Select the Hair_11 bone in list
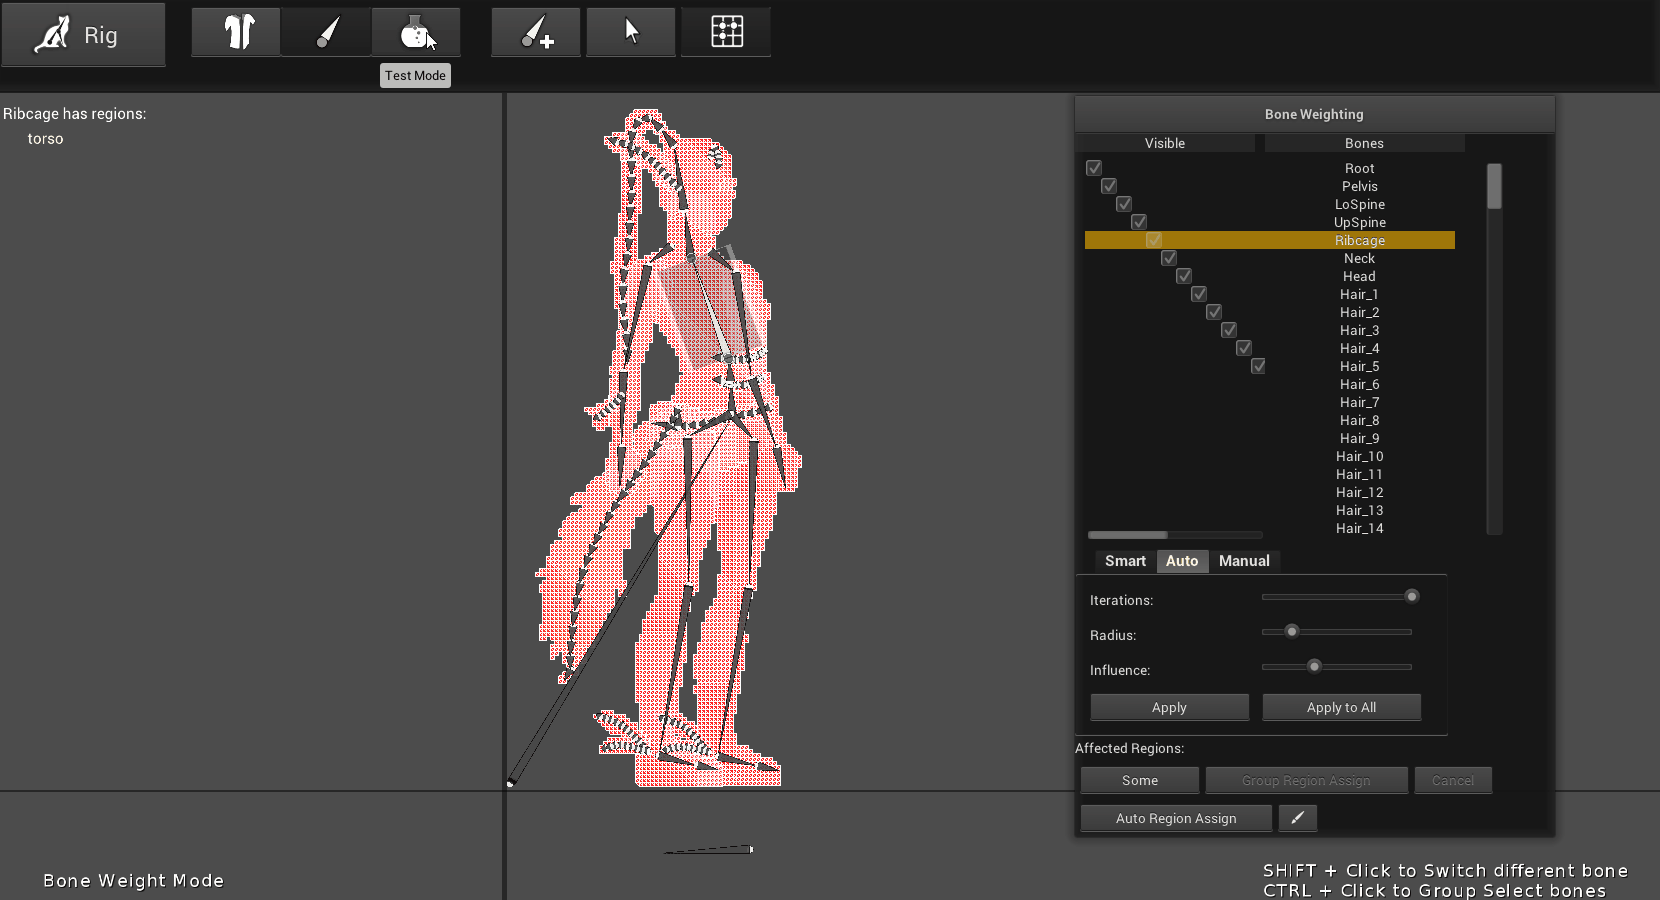Screen dimensions: 1660x900 tap(1360, 474)
